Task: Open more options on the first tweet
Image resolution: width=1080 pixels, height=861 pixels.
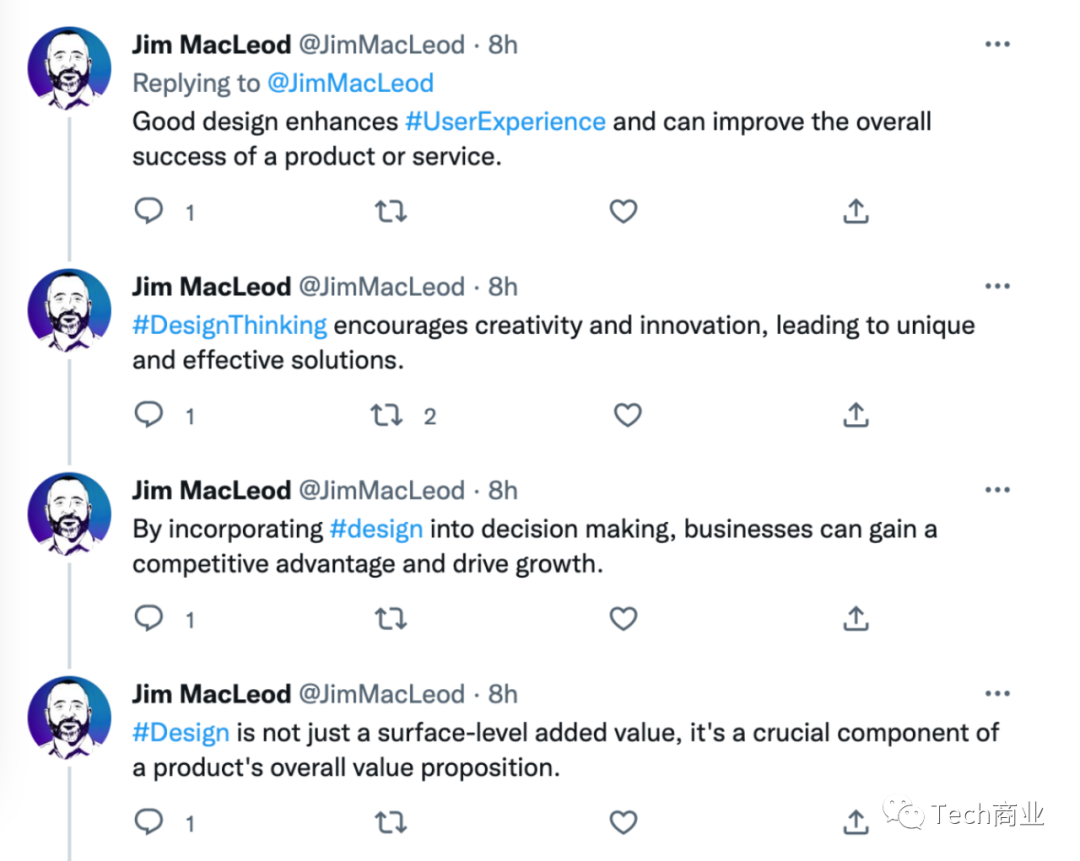Action: pyautogui.click(x=997, y=44)
